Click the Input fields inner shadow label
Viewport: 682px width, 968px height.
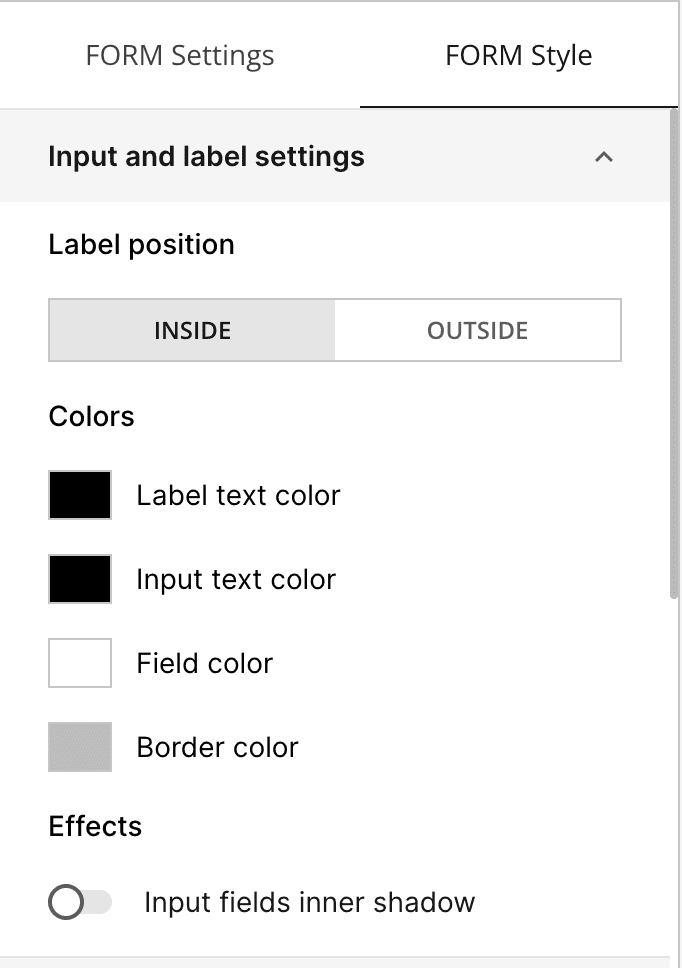(310, 902)
